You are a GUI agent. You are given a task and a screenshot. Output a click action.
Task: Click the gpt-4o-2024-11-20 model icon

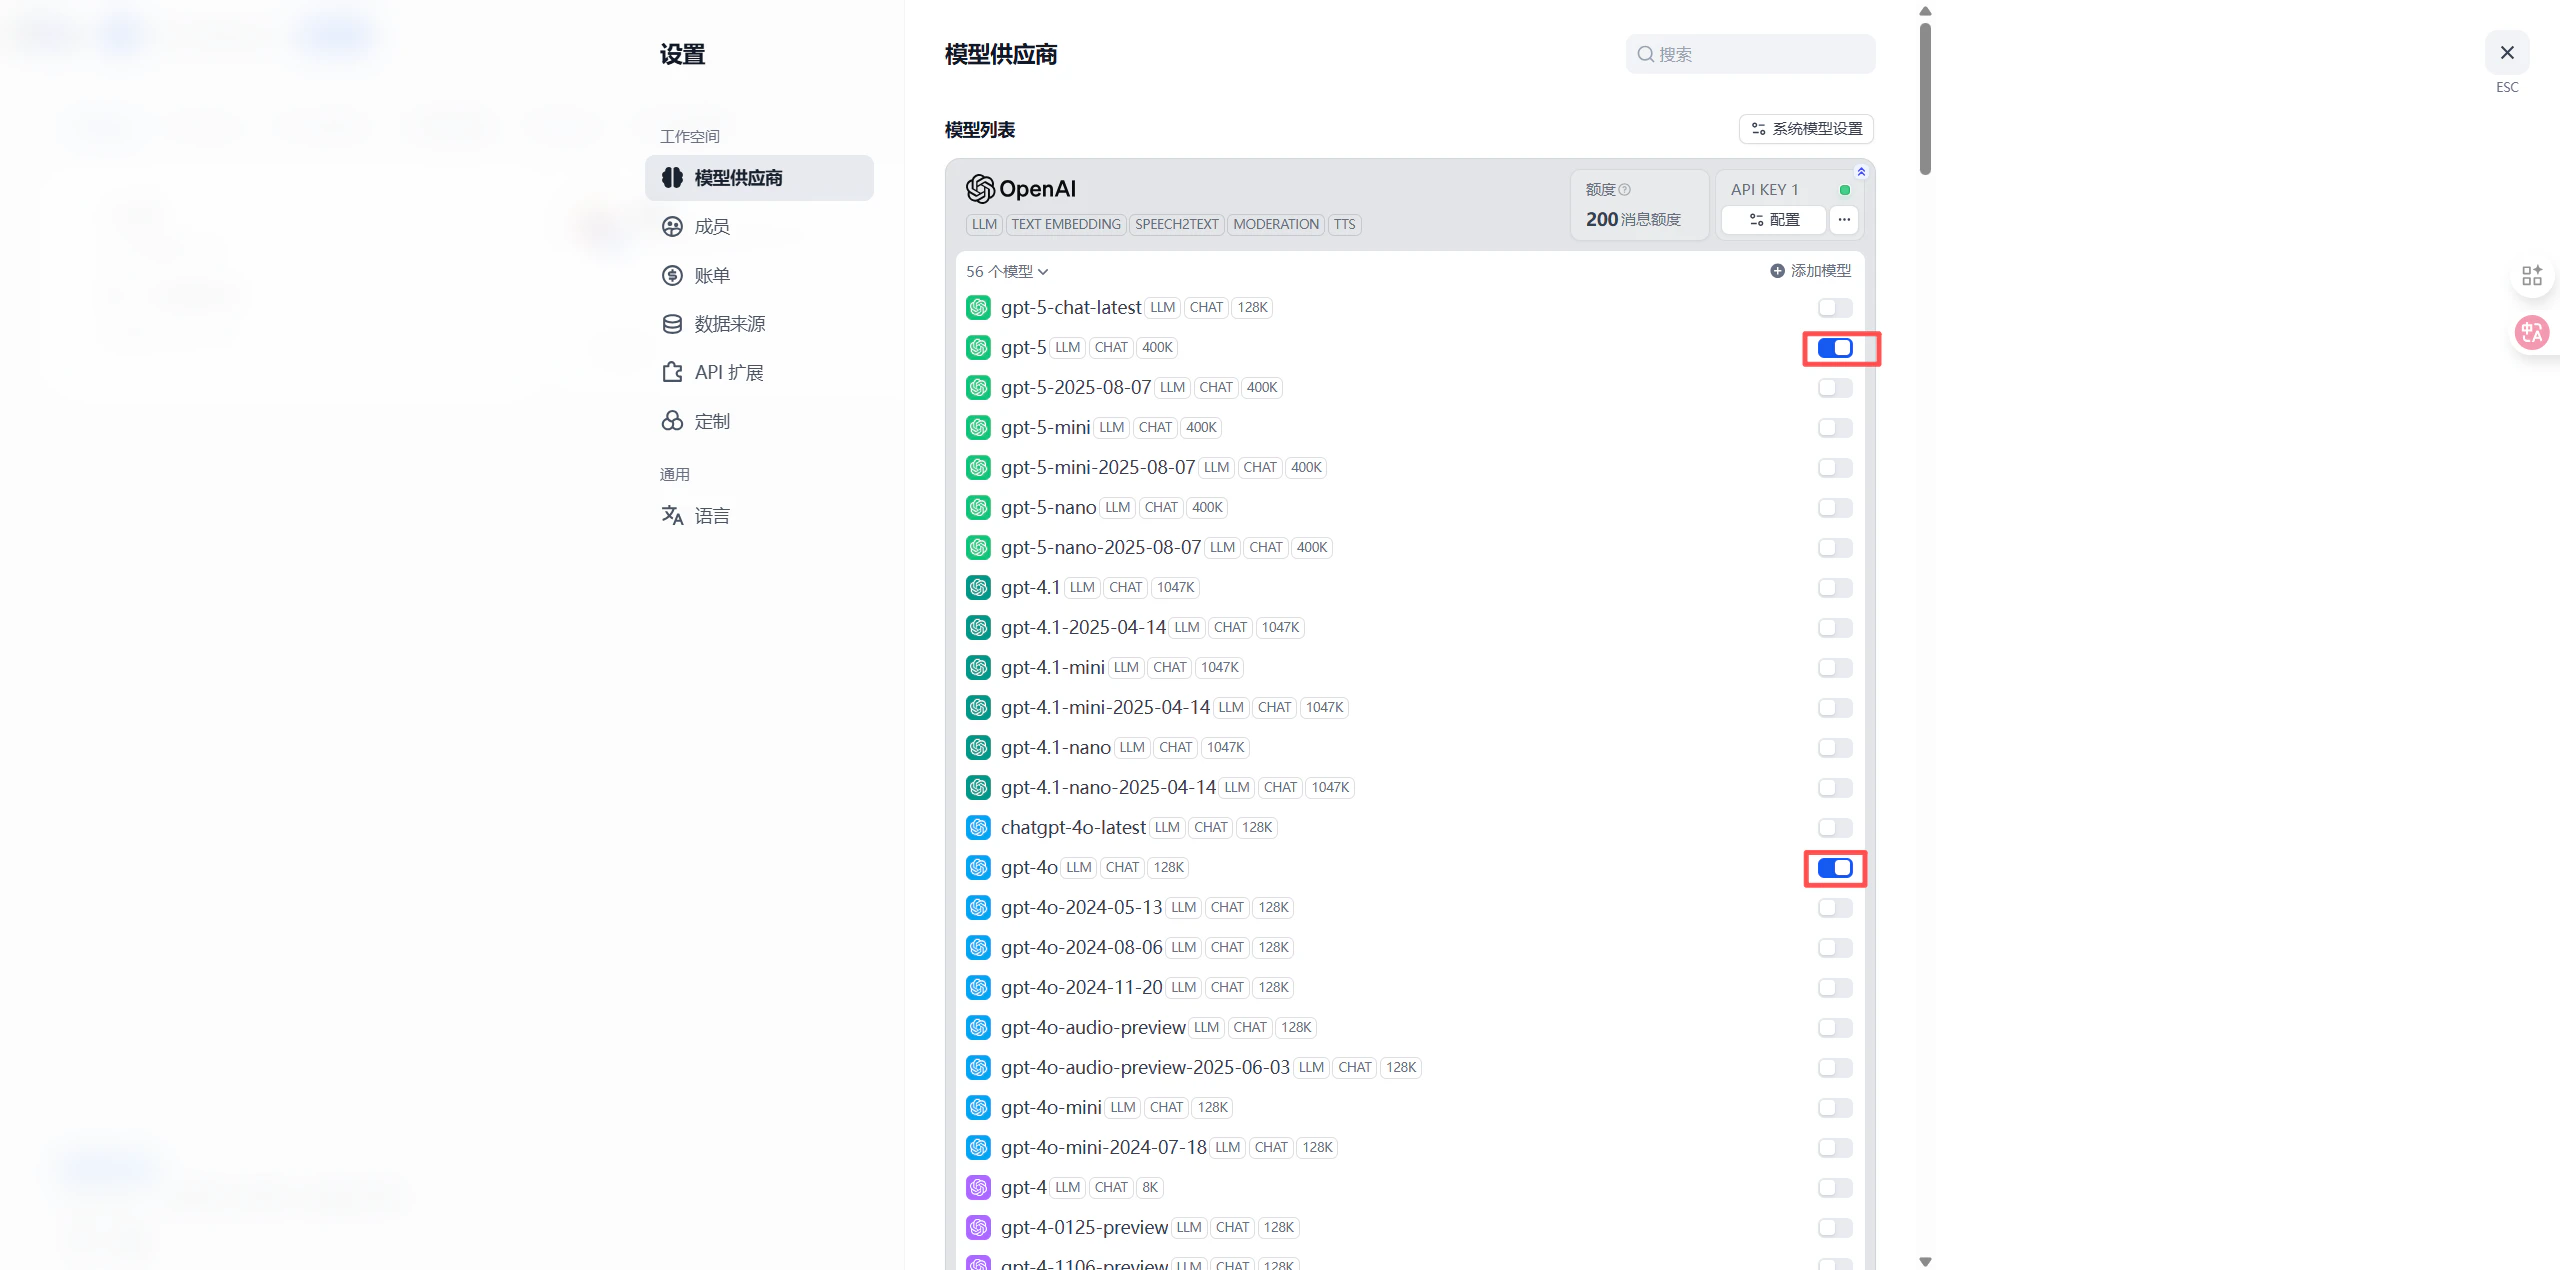[x=978, y=988]
